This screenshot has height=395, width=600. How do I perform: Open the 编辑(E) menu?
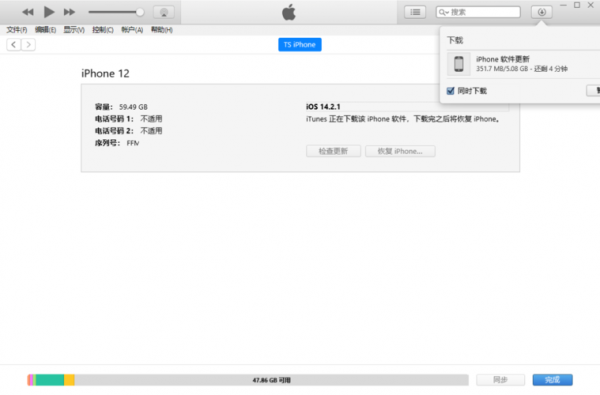point(45,30)
